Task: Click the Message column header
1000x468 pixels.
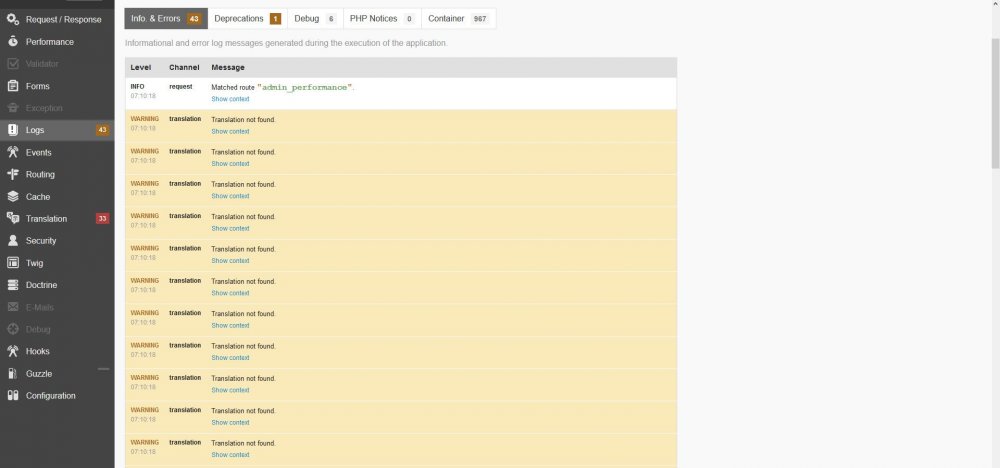Action: [228, 68]
